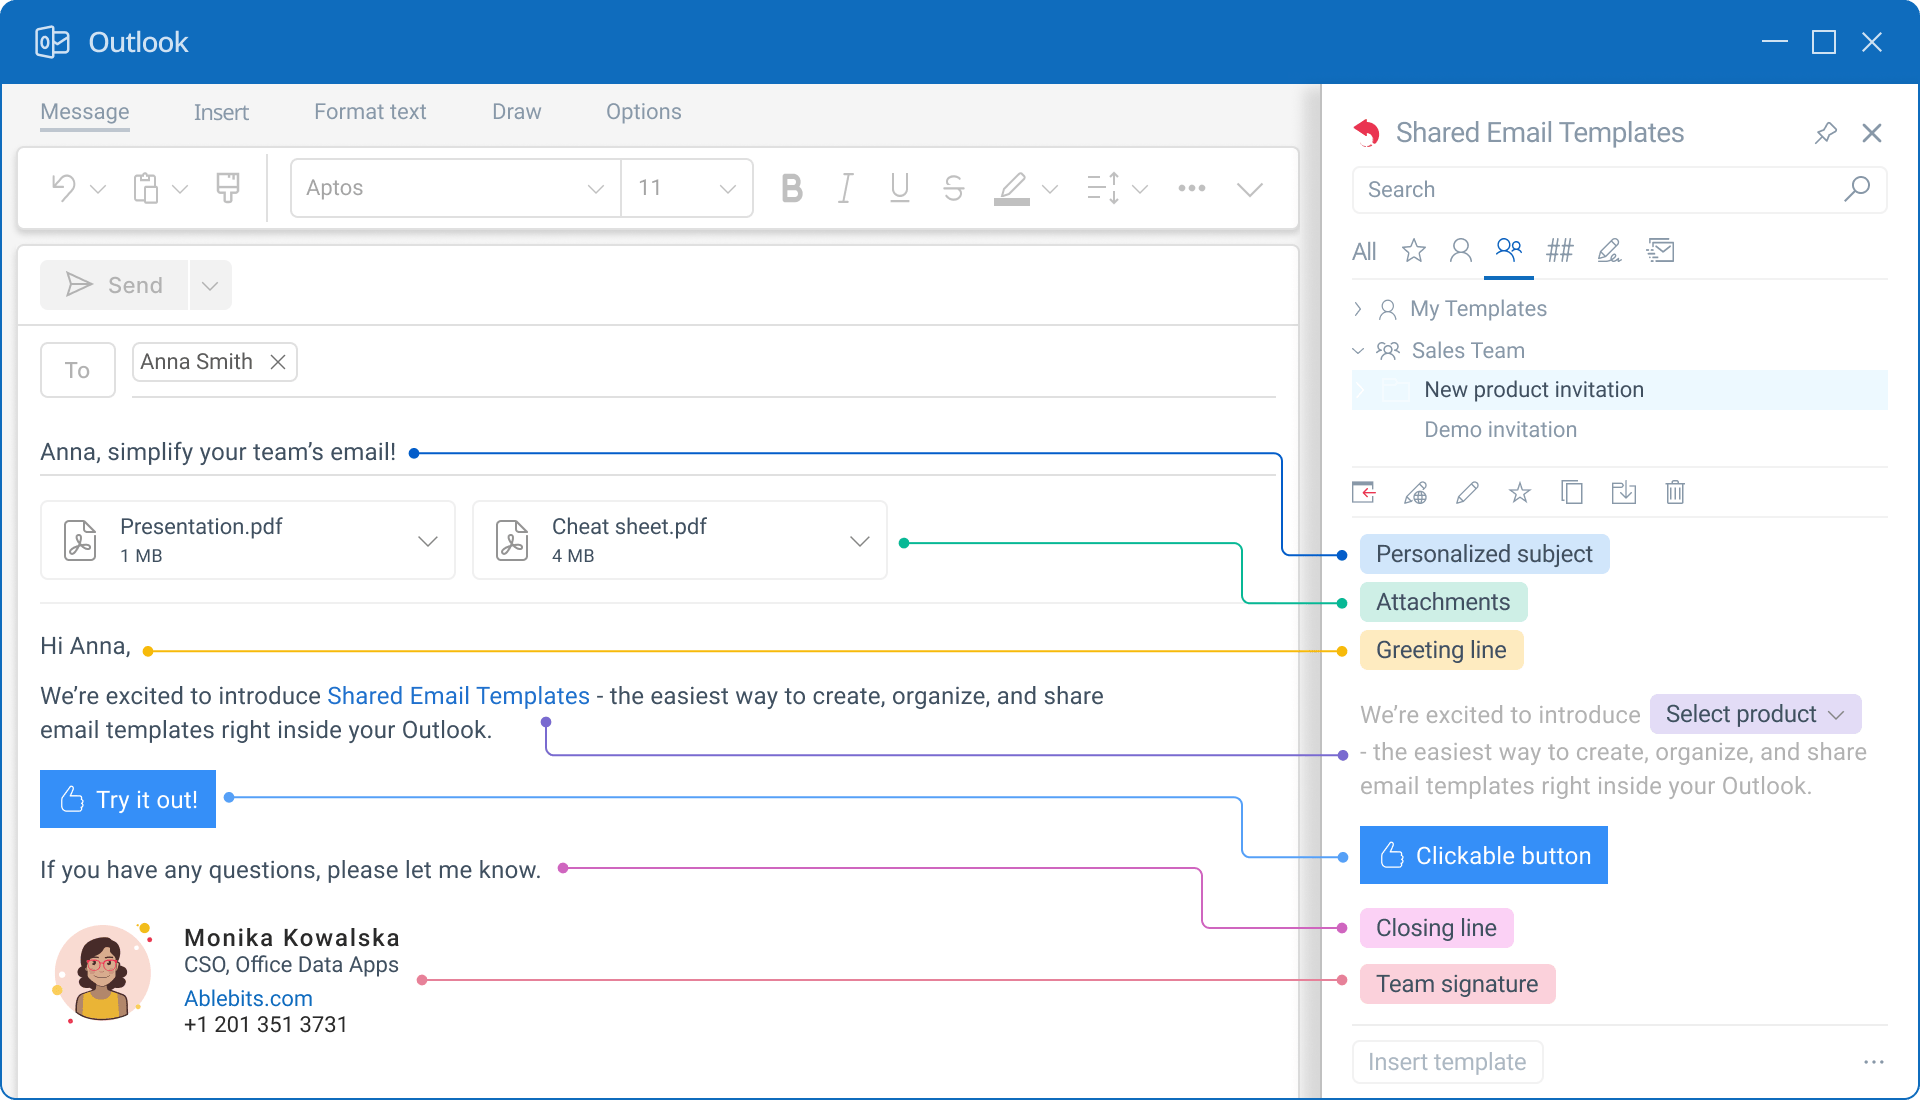Open the Ablebits.com signature link
This screenshot has width=1920, height=1100.
[x=248, y=998]
